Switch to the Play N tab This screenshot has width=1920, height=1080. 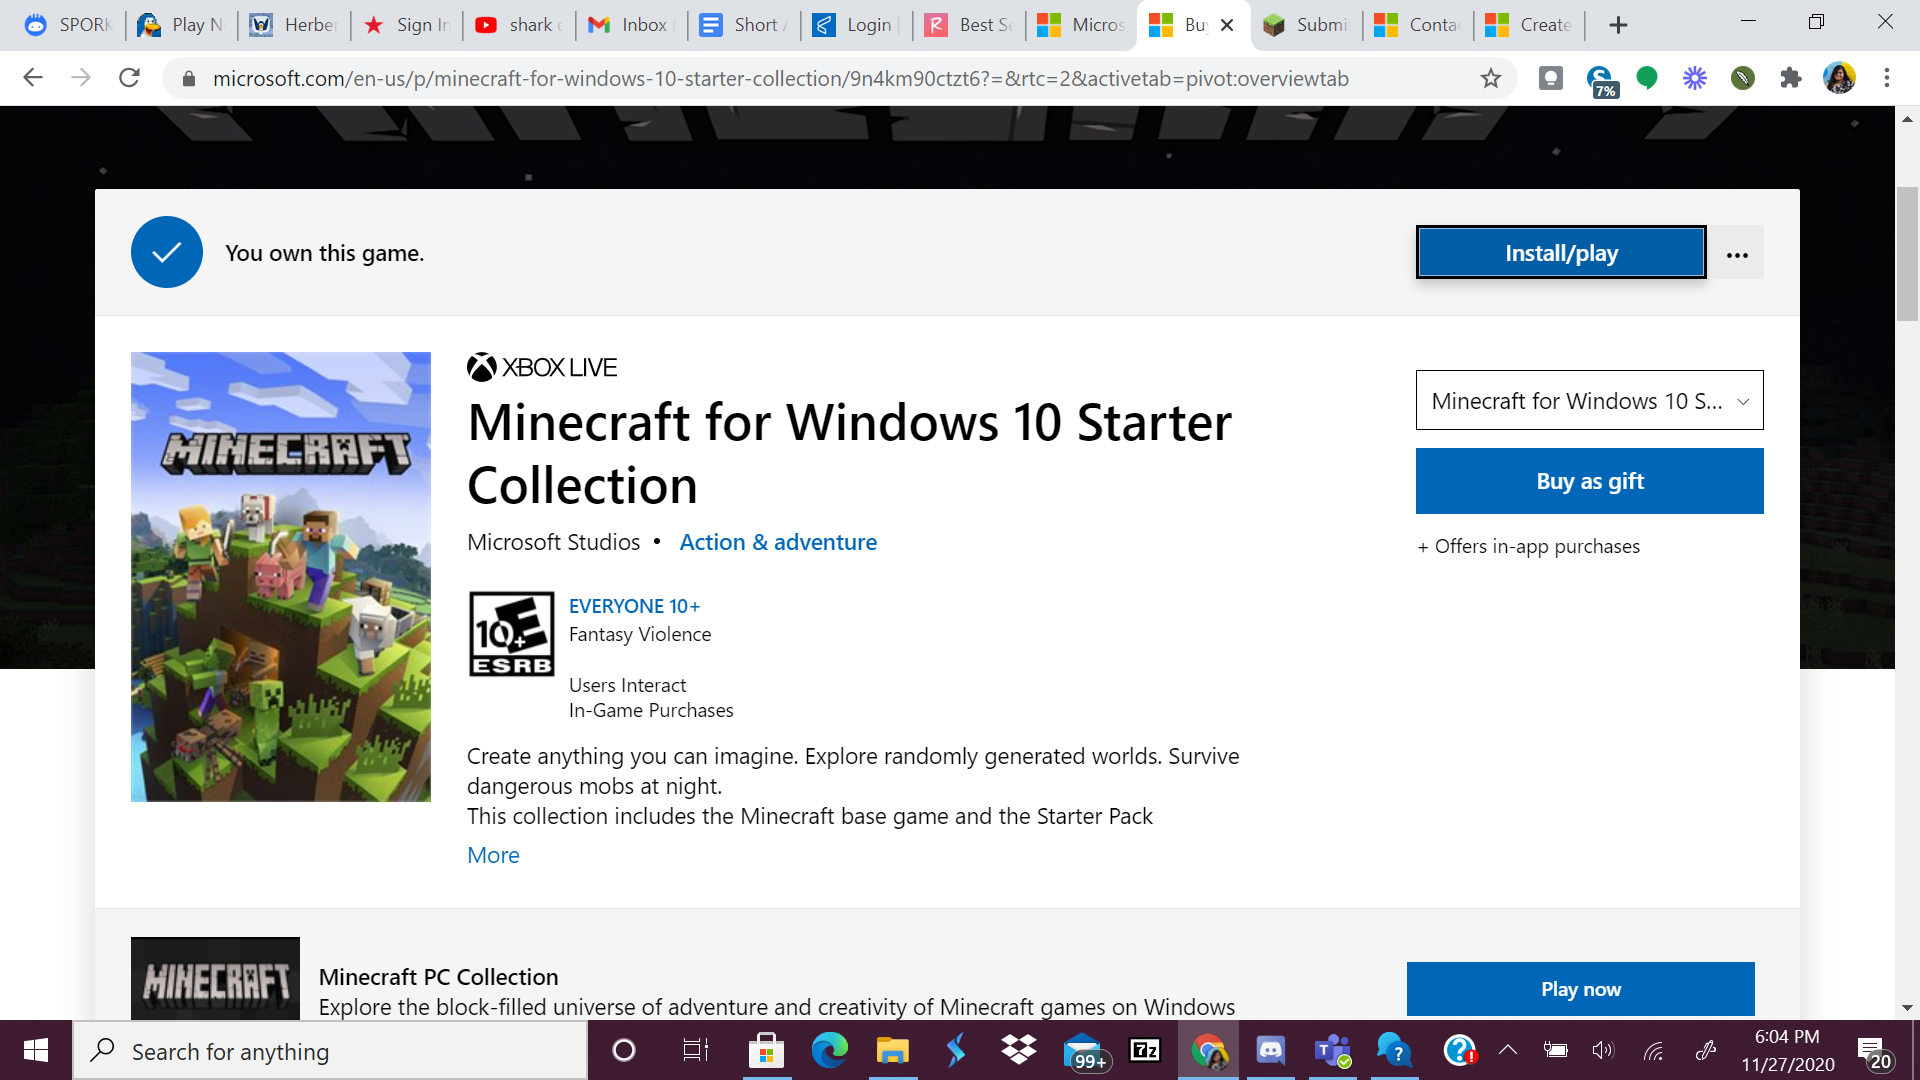pyautogui.click(x=180, y=25)
